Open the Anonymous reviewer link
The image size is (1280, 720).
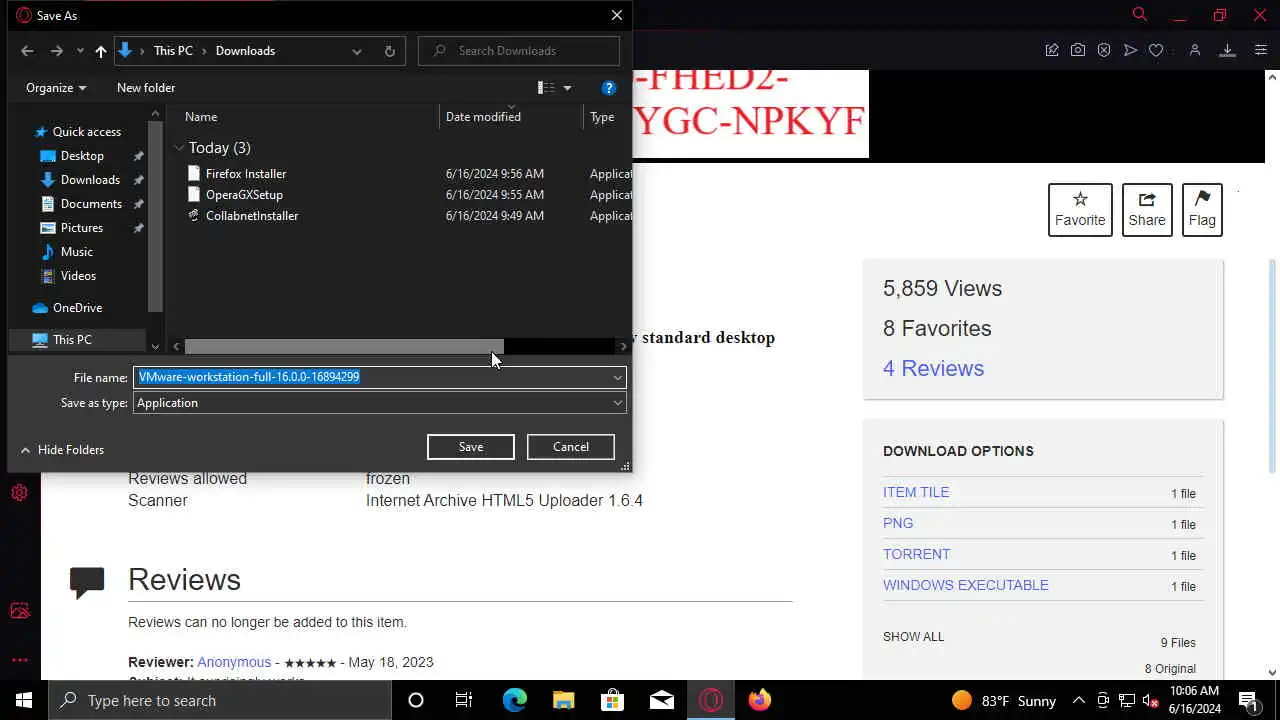coord(234,662)
